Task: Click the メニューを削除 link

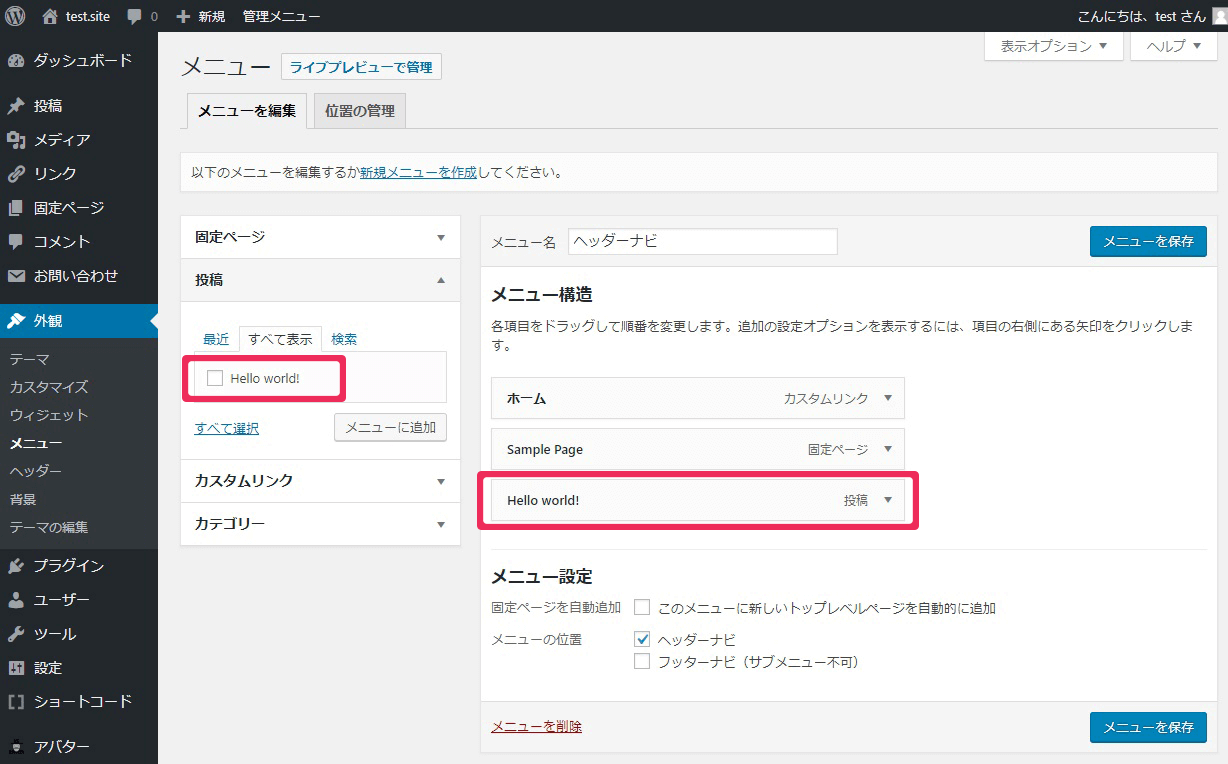Action: point(536,727)
